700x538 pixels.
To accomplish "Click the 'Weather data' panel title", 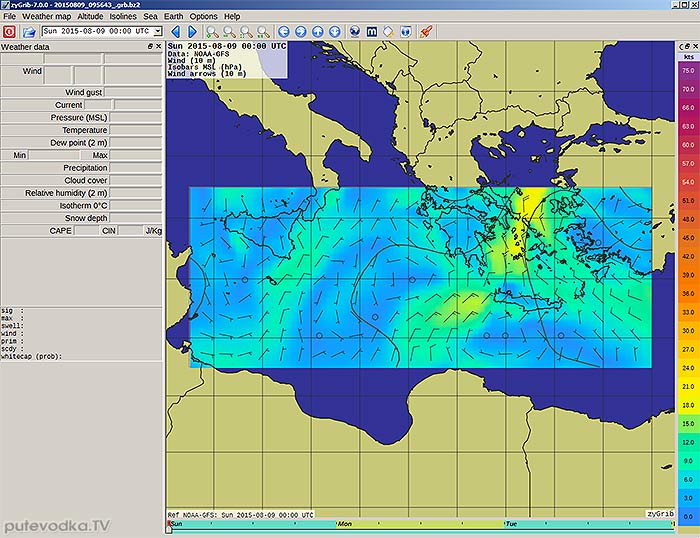I will (x=25, y=47).
